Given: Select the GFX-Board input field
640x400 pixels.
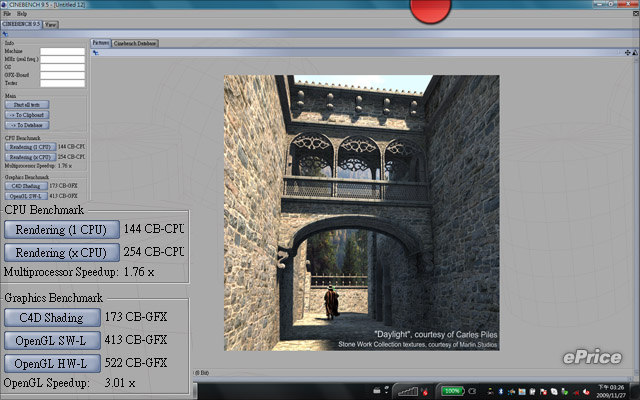Looking at the screenshot, I should click(x=62, y=75).
